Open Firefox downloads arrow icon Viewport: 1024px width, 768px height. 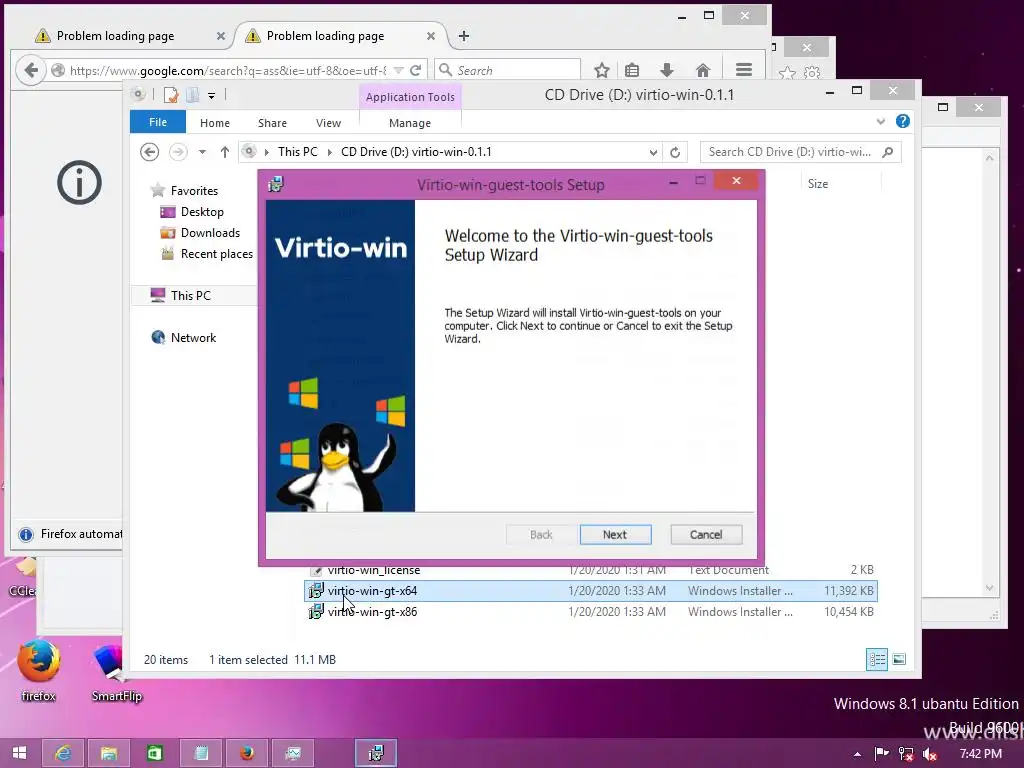tap(667, 70)
